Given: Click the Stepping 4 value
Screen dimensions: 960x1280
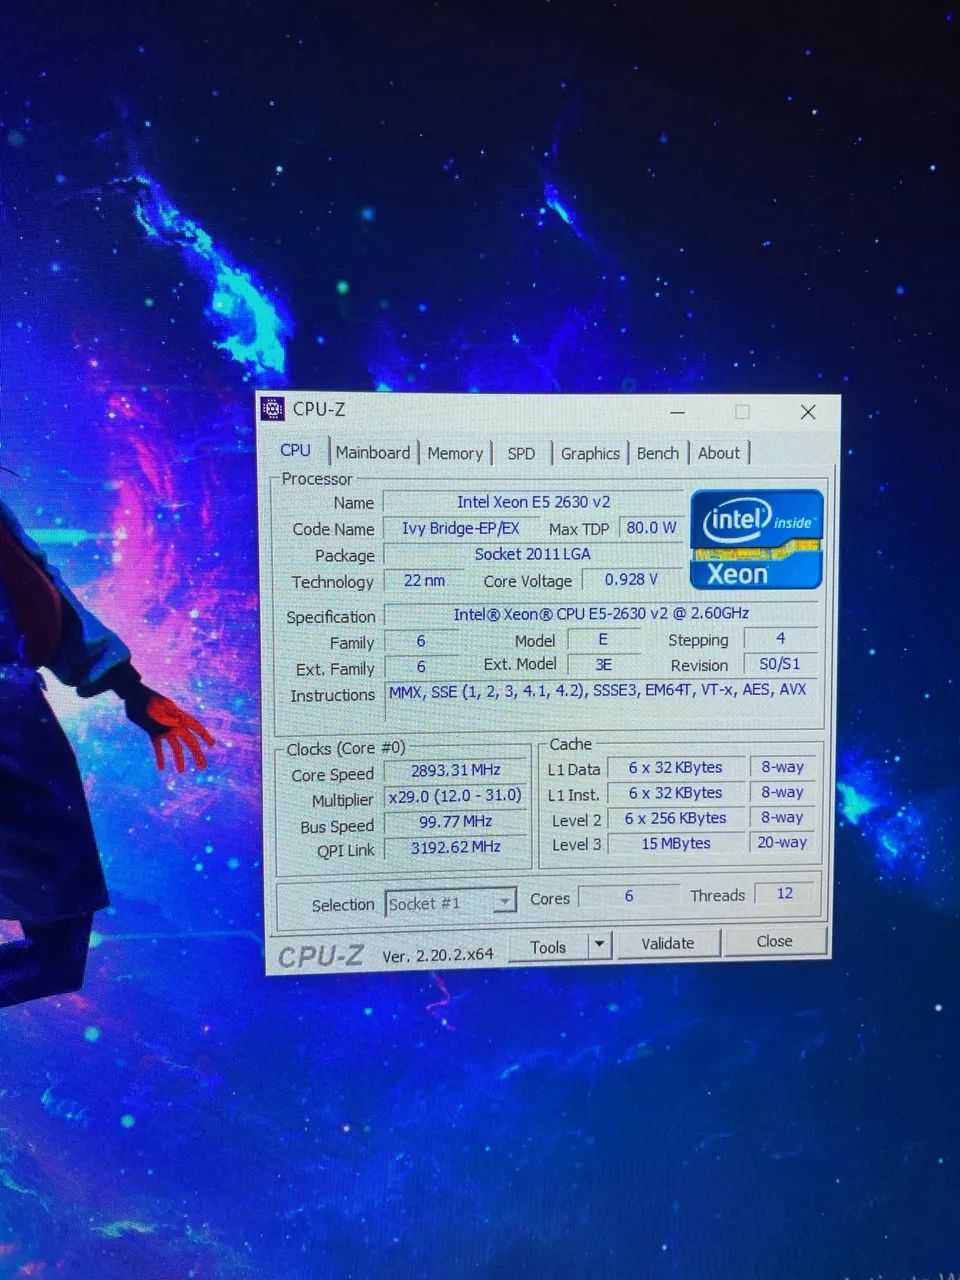Looking at the screenshot, I should pyautogui.click(x=780, y=638).
